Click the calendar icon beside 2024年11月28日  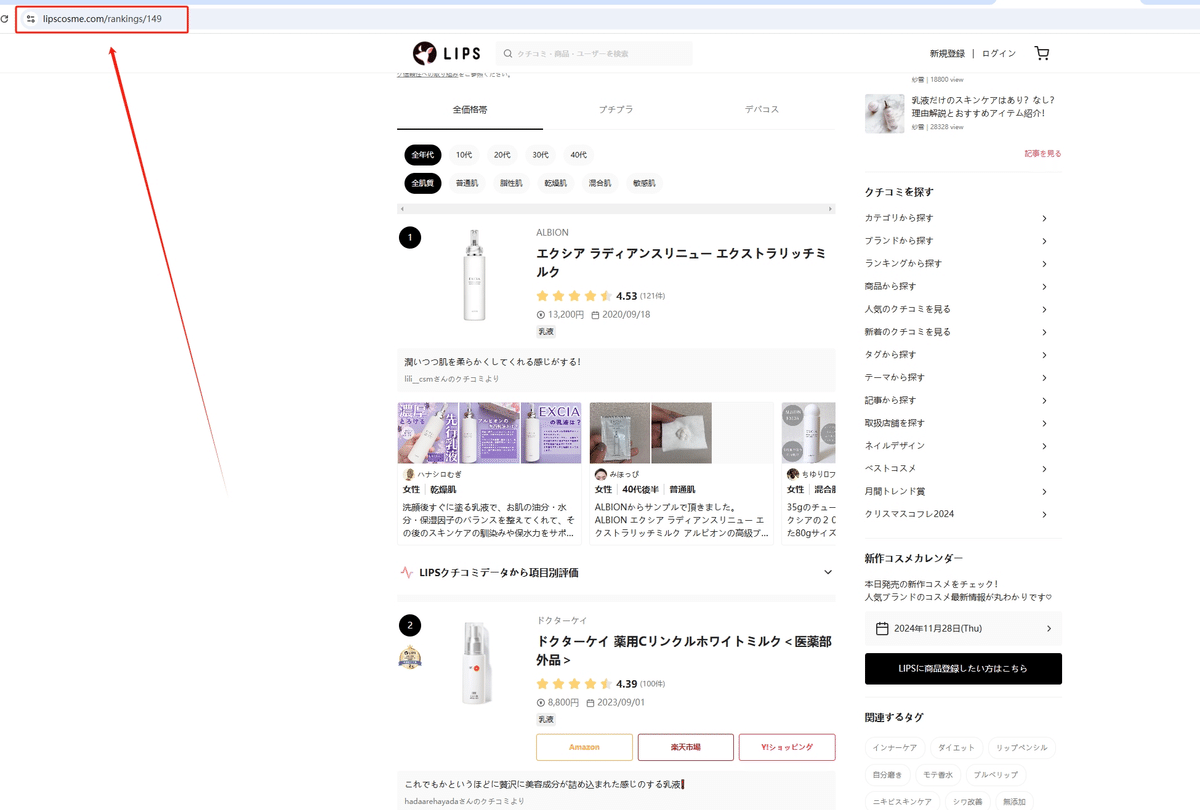point(882,628)
